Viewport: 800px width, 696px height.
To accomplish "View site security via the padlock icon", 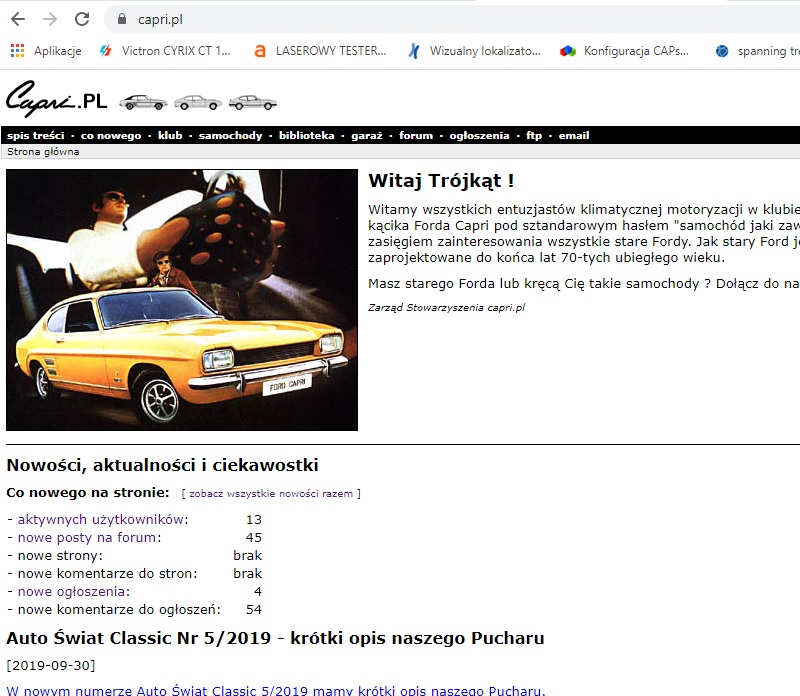I will coord(121,19).
